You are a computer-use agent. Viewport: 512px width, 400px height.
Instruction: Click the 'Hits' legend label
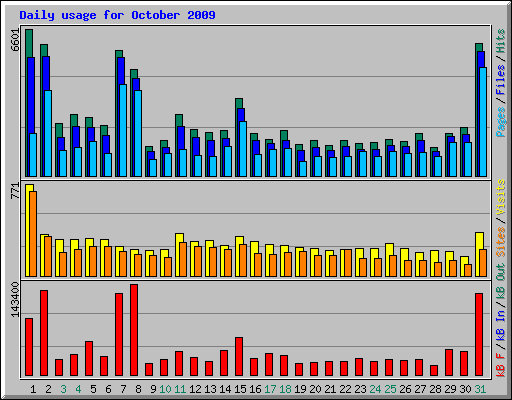tap(501, 41)
